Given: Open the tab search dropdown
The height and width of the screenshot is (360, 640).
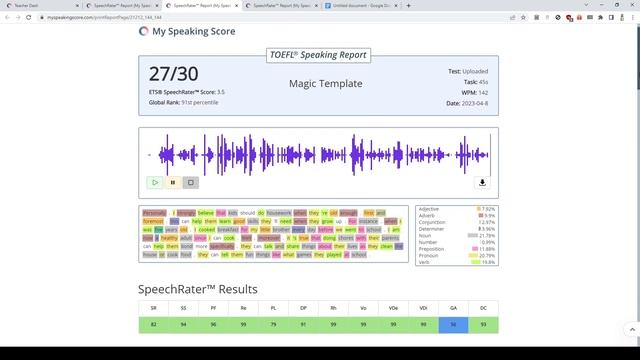Looking at the screenshot, I should point(586,5).
